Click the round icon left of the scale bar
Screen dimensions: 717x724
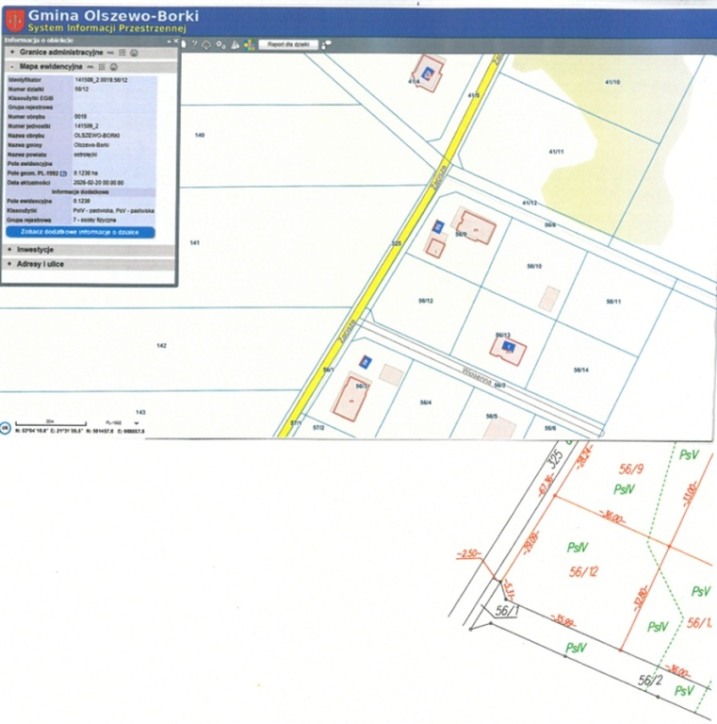[x=5, y=427]
